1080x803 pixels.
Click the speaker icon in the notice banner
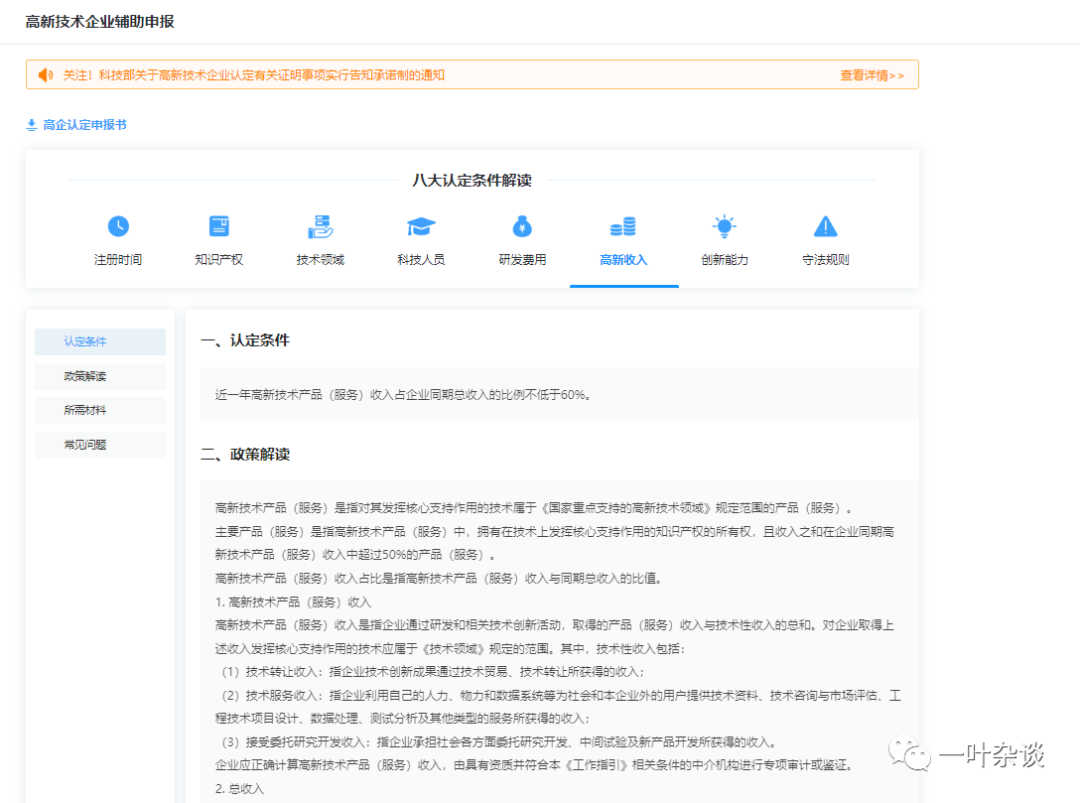pyautogui.click(x=44, y=74)
